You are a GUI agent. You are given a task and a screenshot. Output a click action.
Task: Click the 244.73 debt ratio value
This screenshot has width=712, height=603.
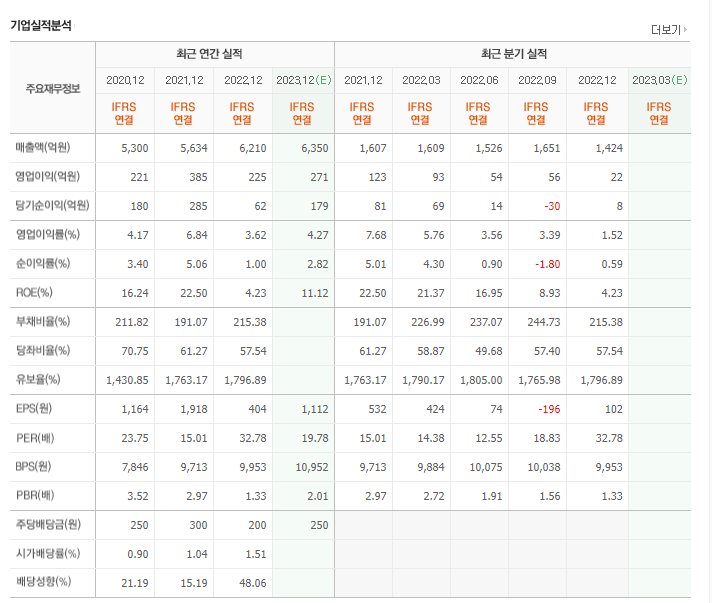[544, 322]
